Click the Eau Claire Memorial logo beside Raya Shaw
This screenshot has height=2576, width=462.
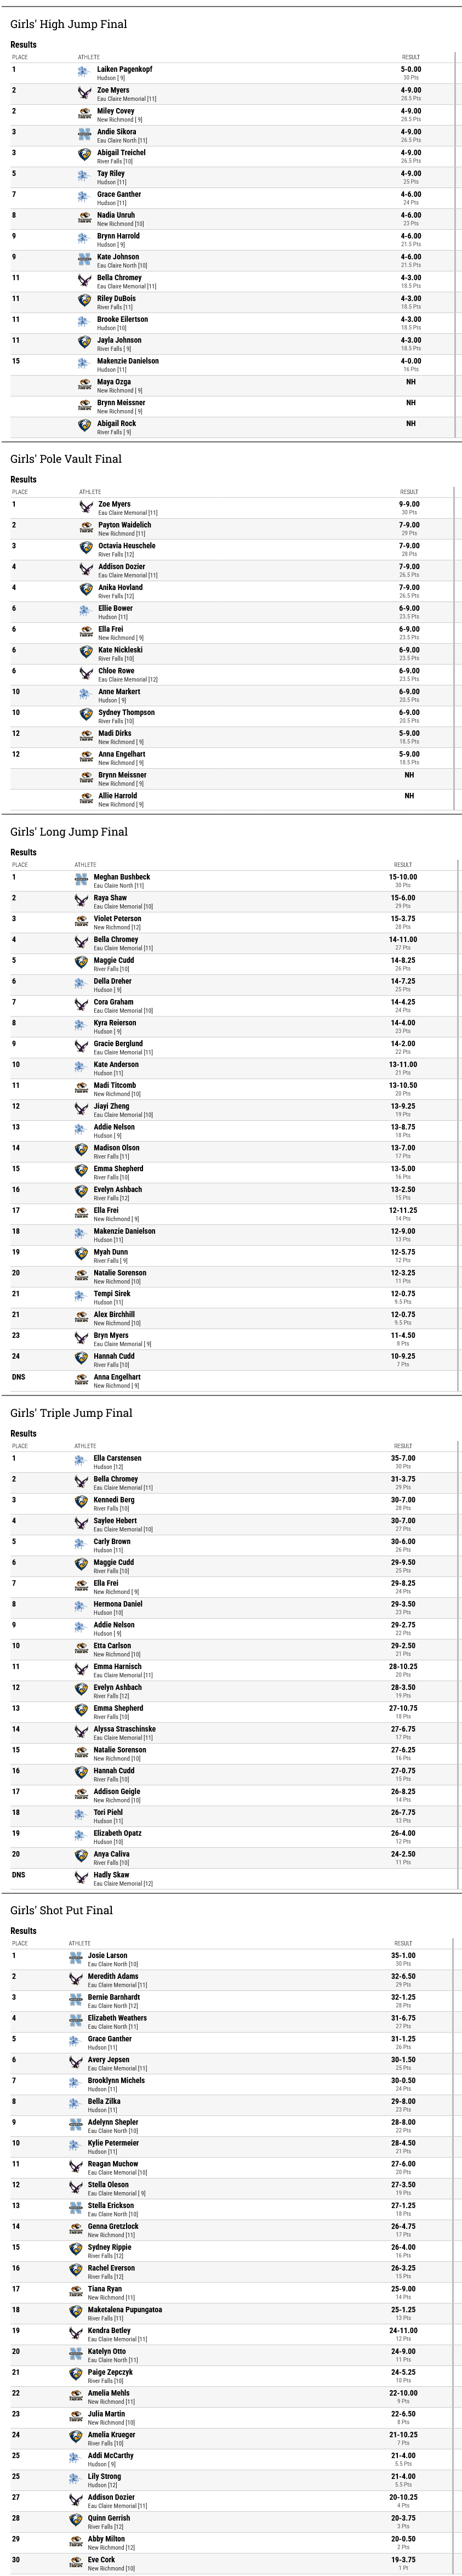81,901
